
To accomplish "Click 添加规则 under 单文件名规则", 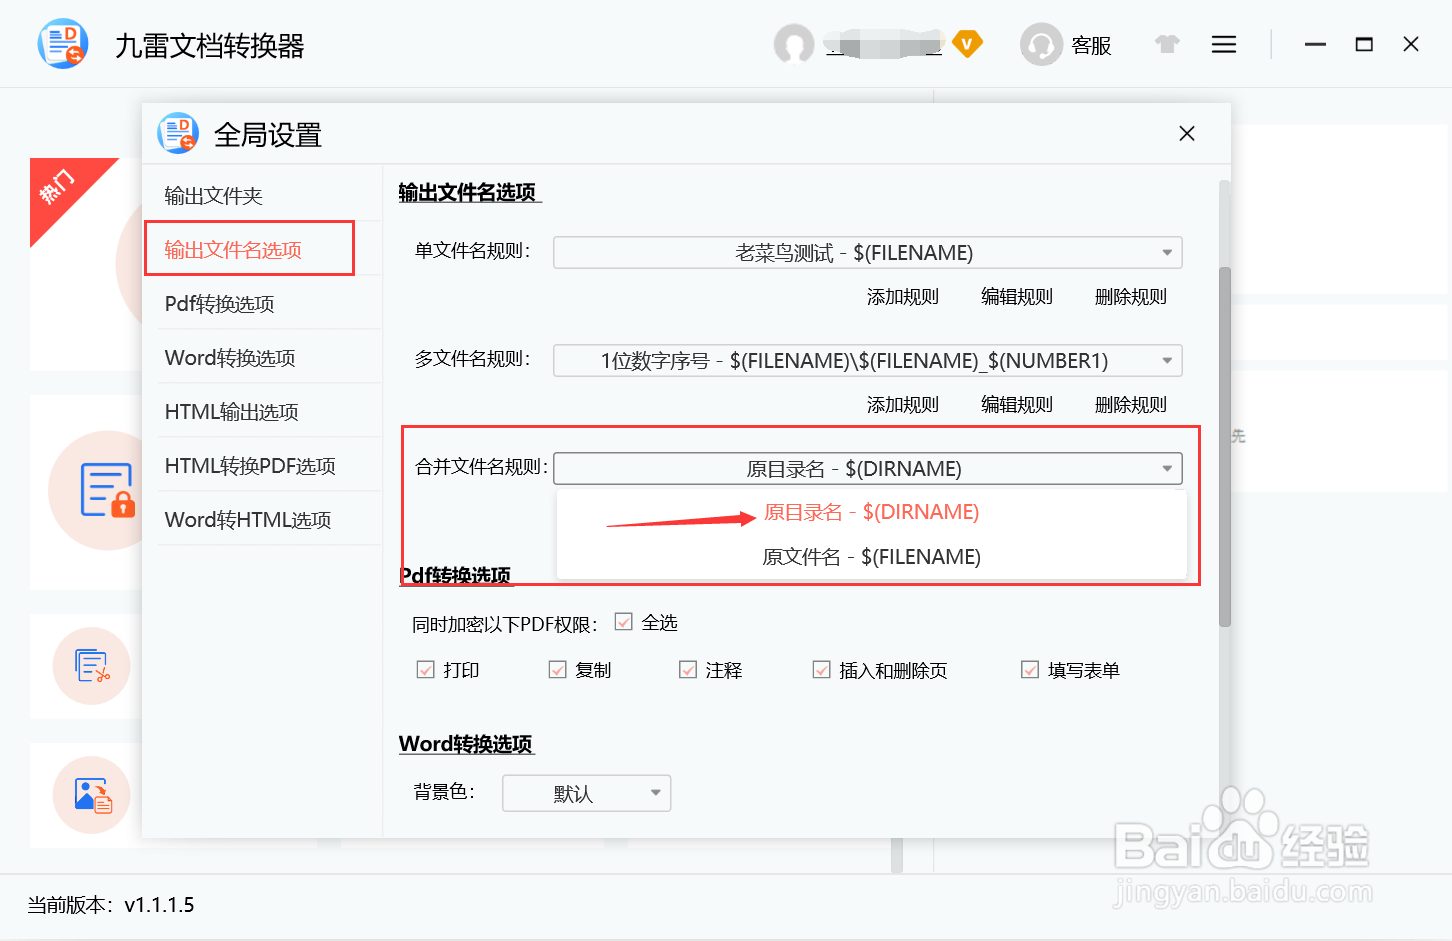I will [903, 297].
